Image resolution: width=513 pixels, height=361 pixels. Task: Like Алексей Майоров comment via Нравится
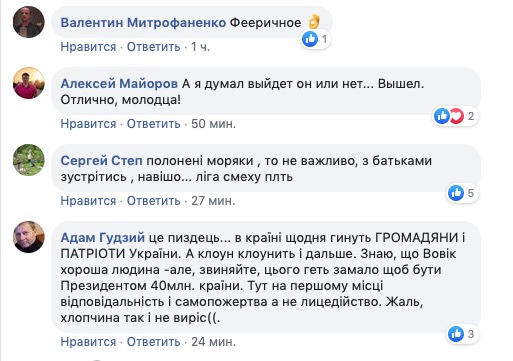tap(88, 124)
